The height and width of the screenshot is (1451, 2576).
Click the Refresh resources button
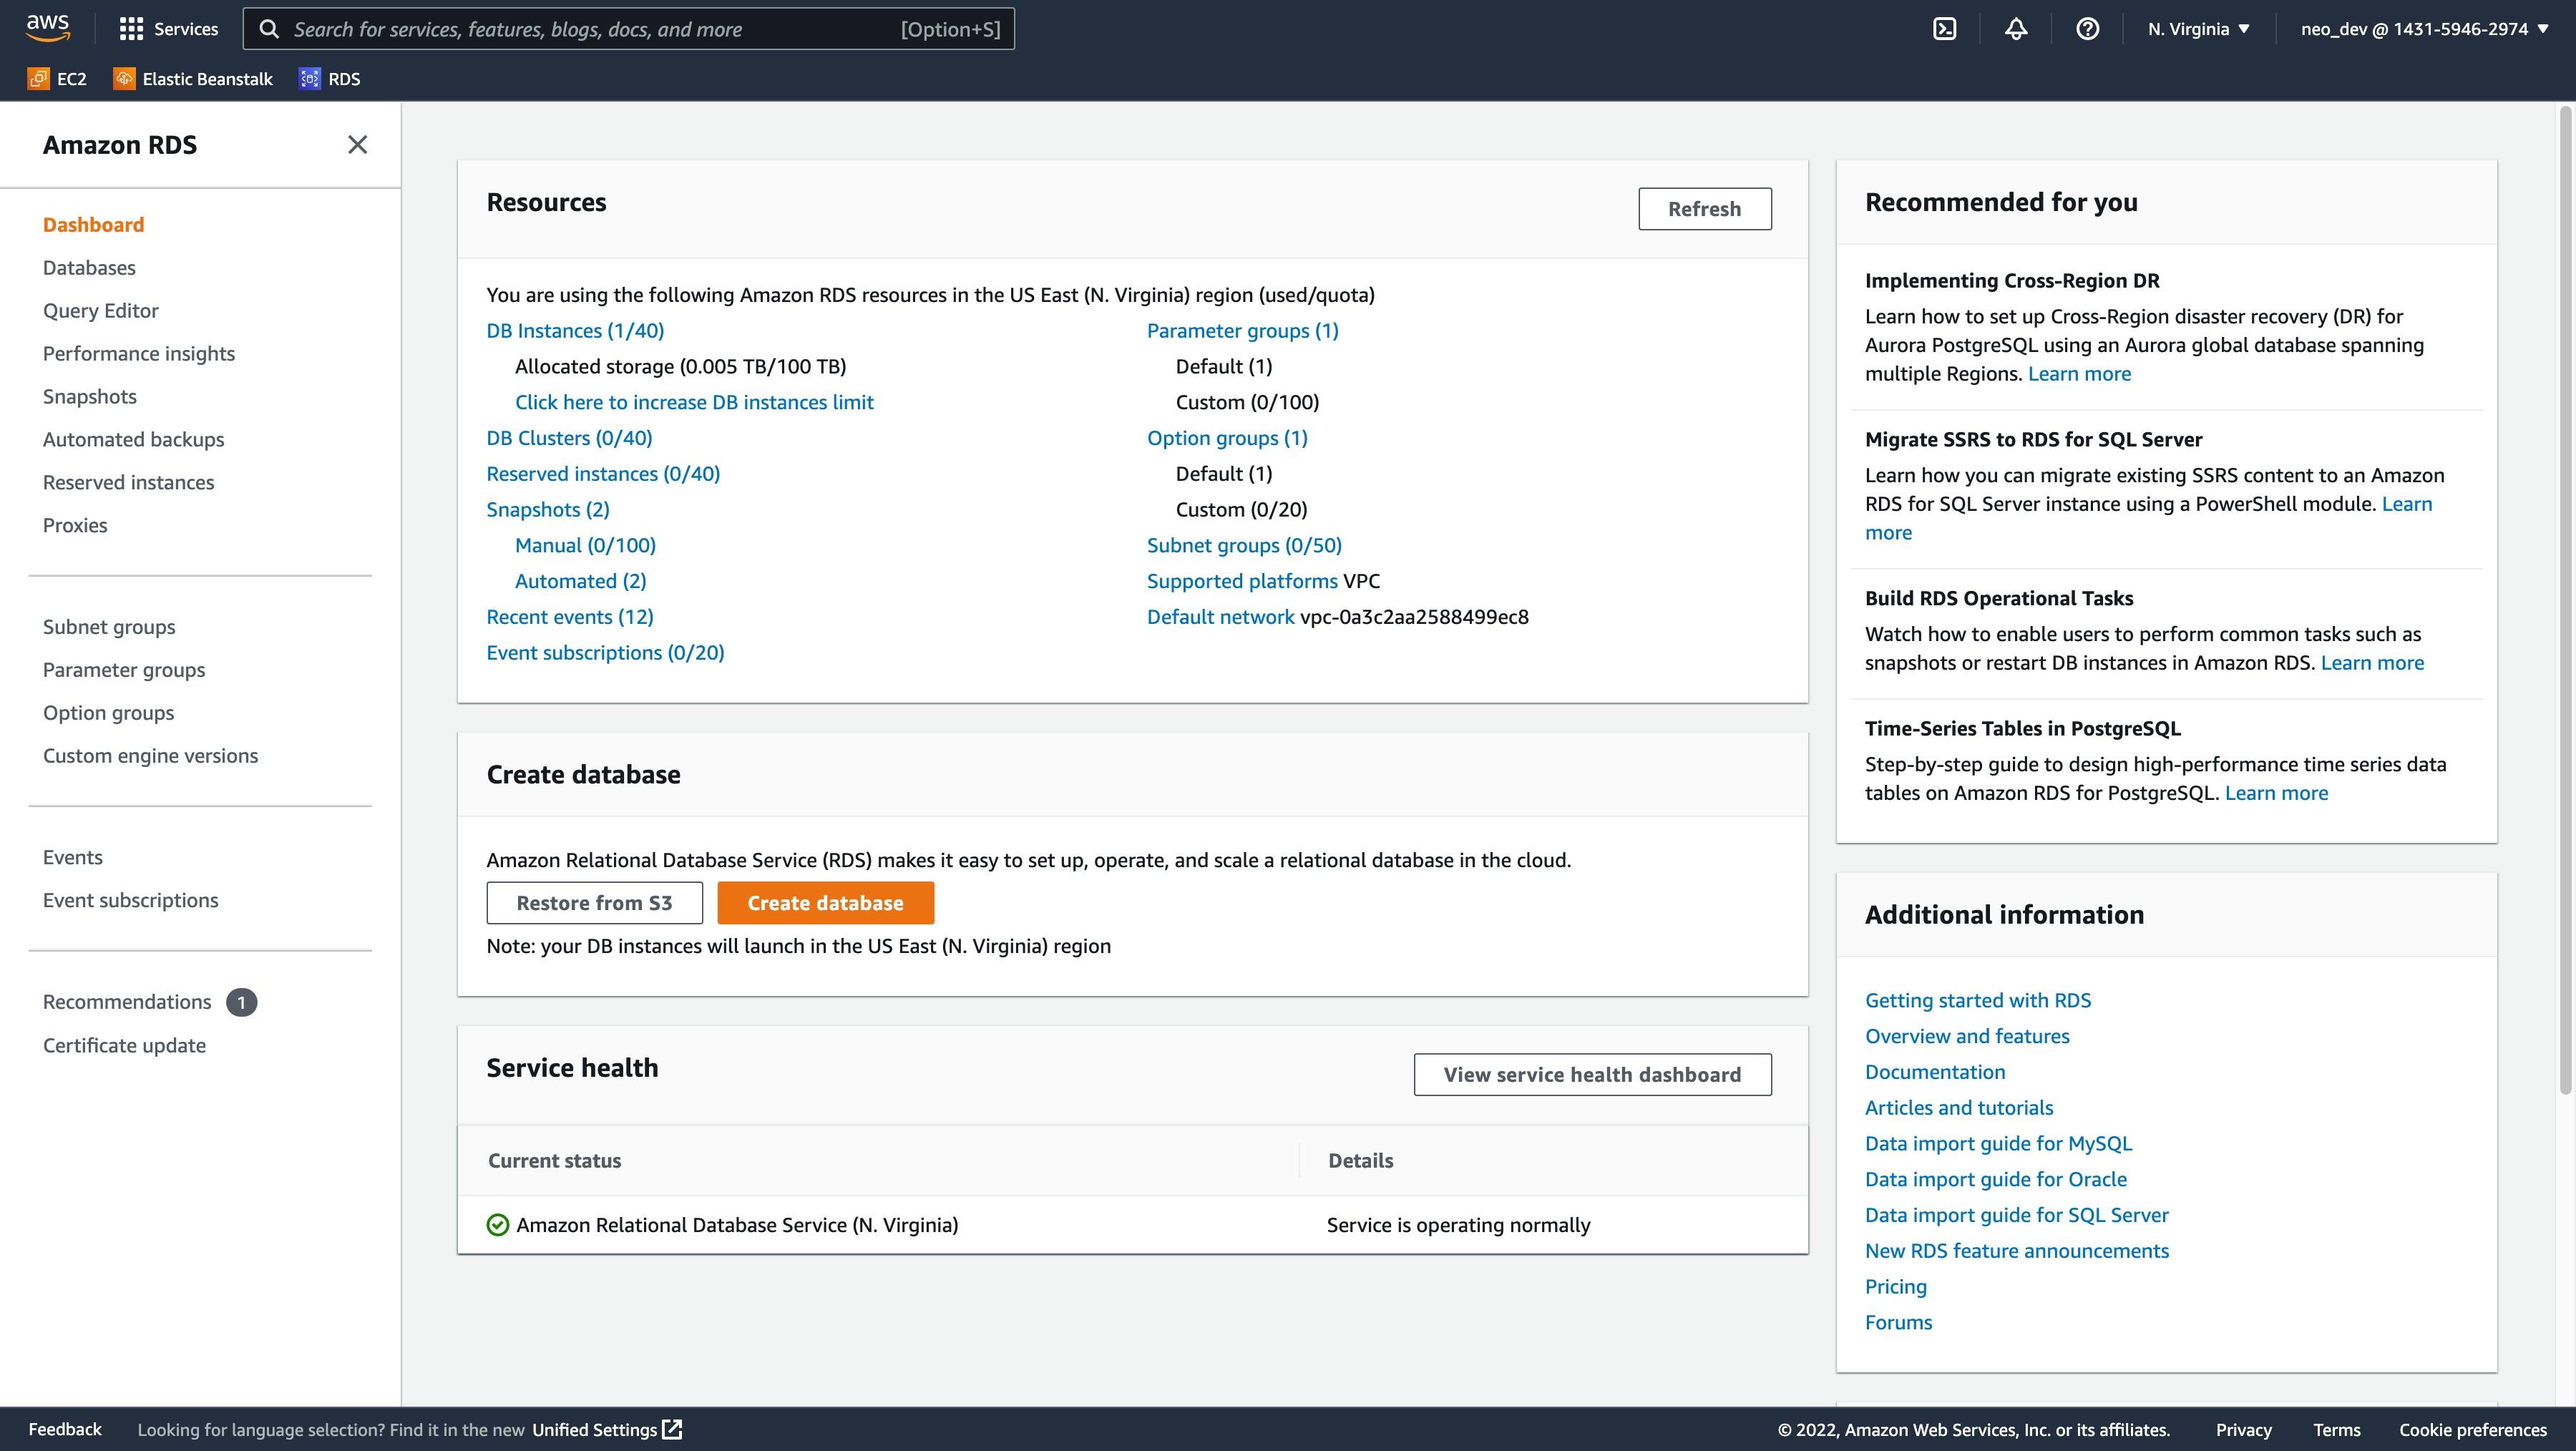pyautogui.click(x=1705, y=209)
